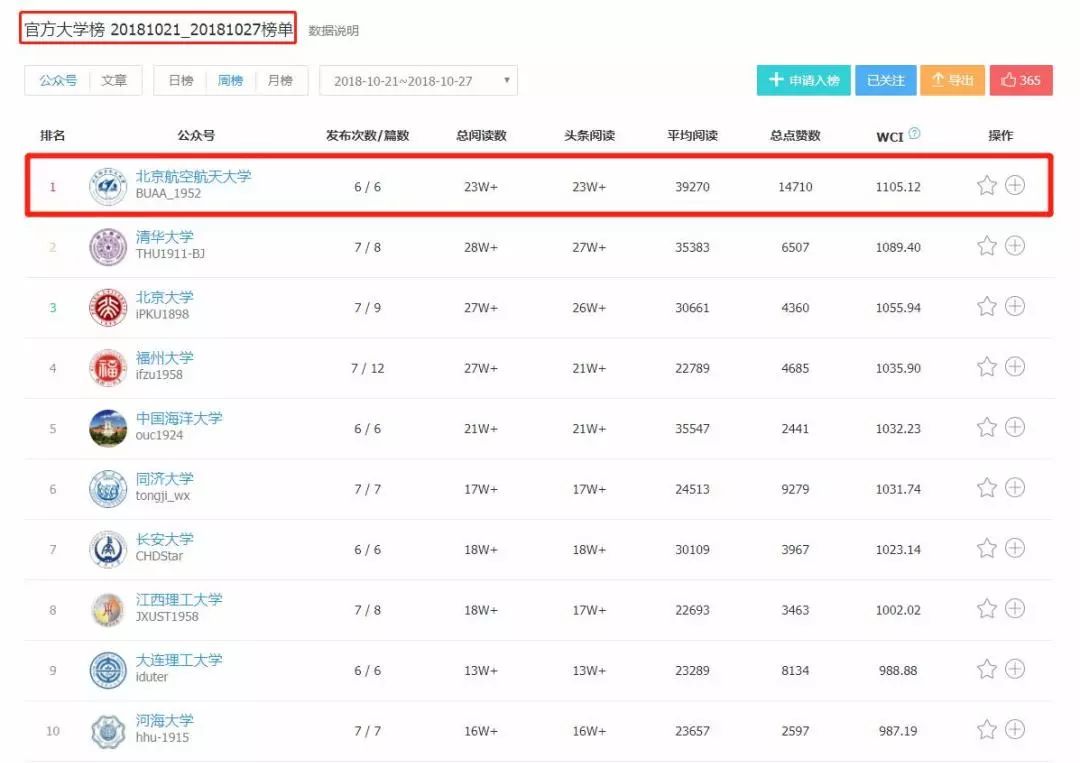The width and height of the screenshot is (1080, 763).
Task: Open the WCI help question icon
Action: coord(914,135)
